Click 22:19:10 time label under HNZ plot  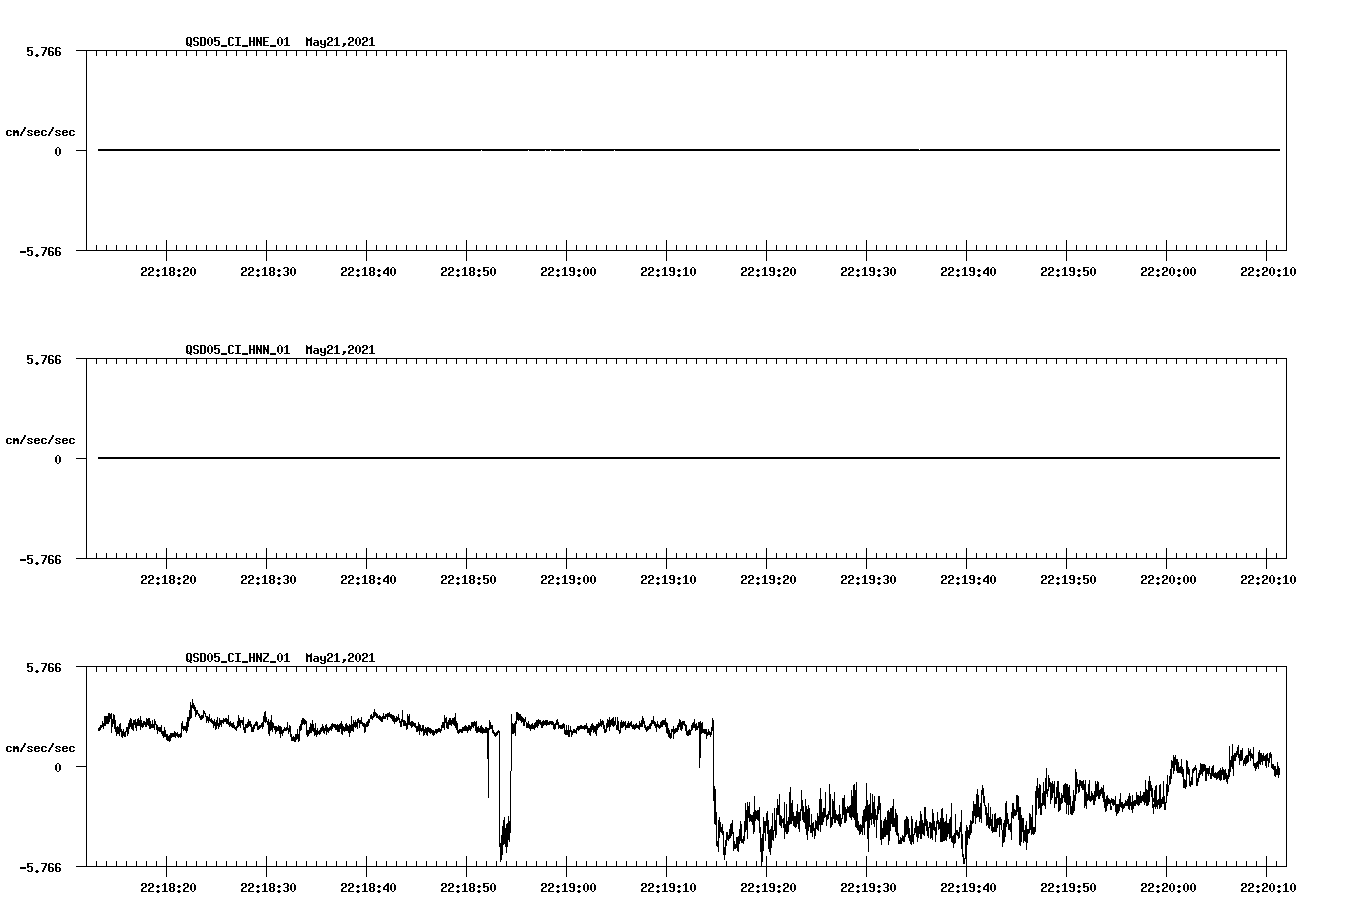coord(668,888)
